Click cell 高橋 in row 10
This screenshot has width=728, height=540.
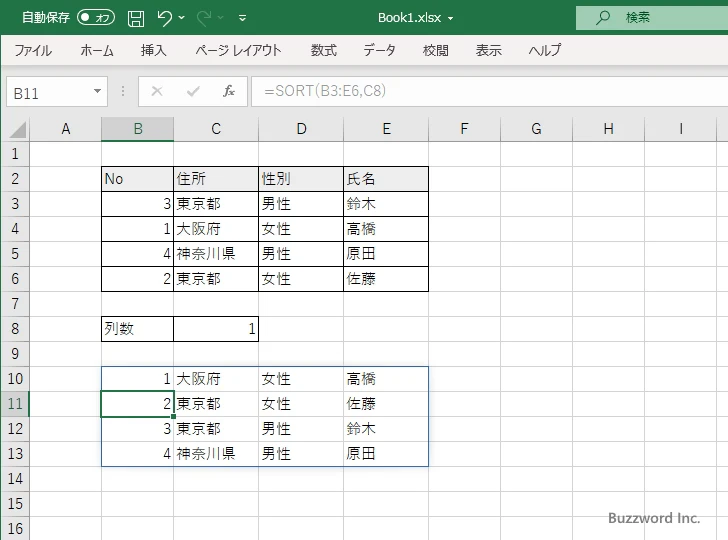[386, 379]
